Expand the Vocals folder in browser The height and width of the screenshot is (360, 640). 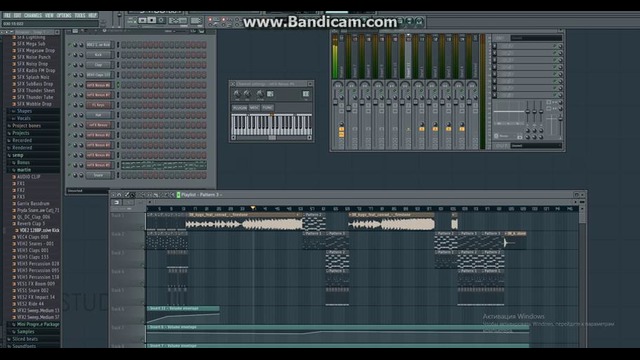click(23, 118)
